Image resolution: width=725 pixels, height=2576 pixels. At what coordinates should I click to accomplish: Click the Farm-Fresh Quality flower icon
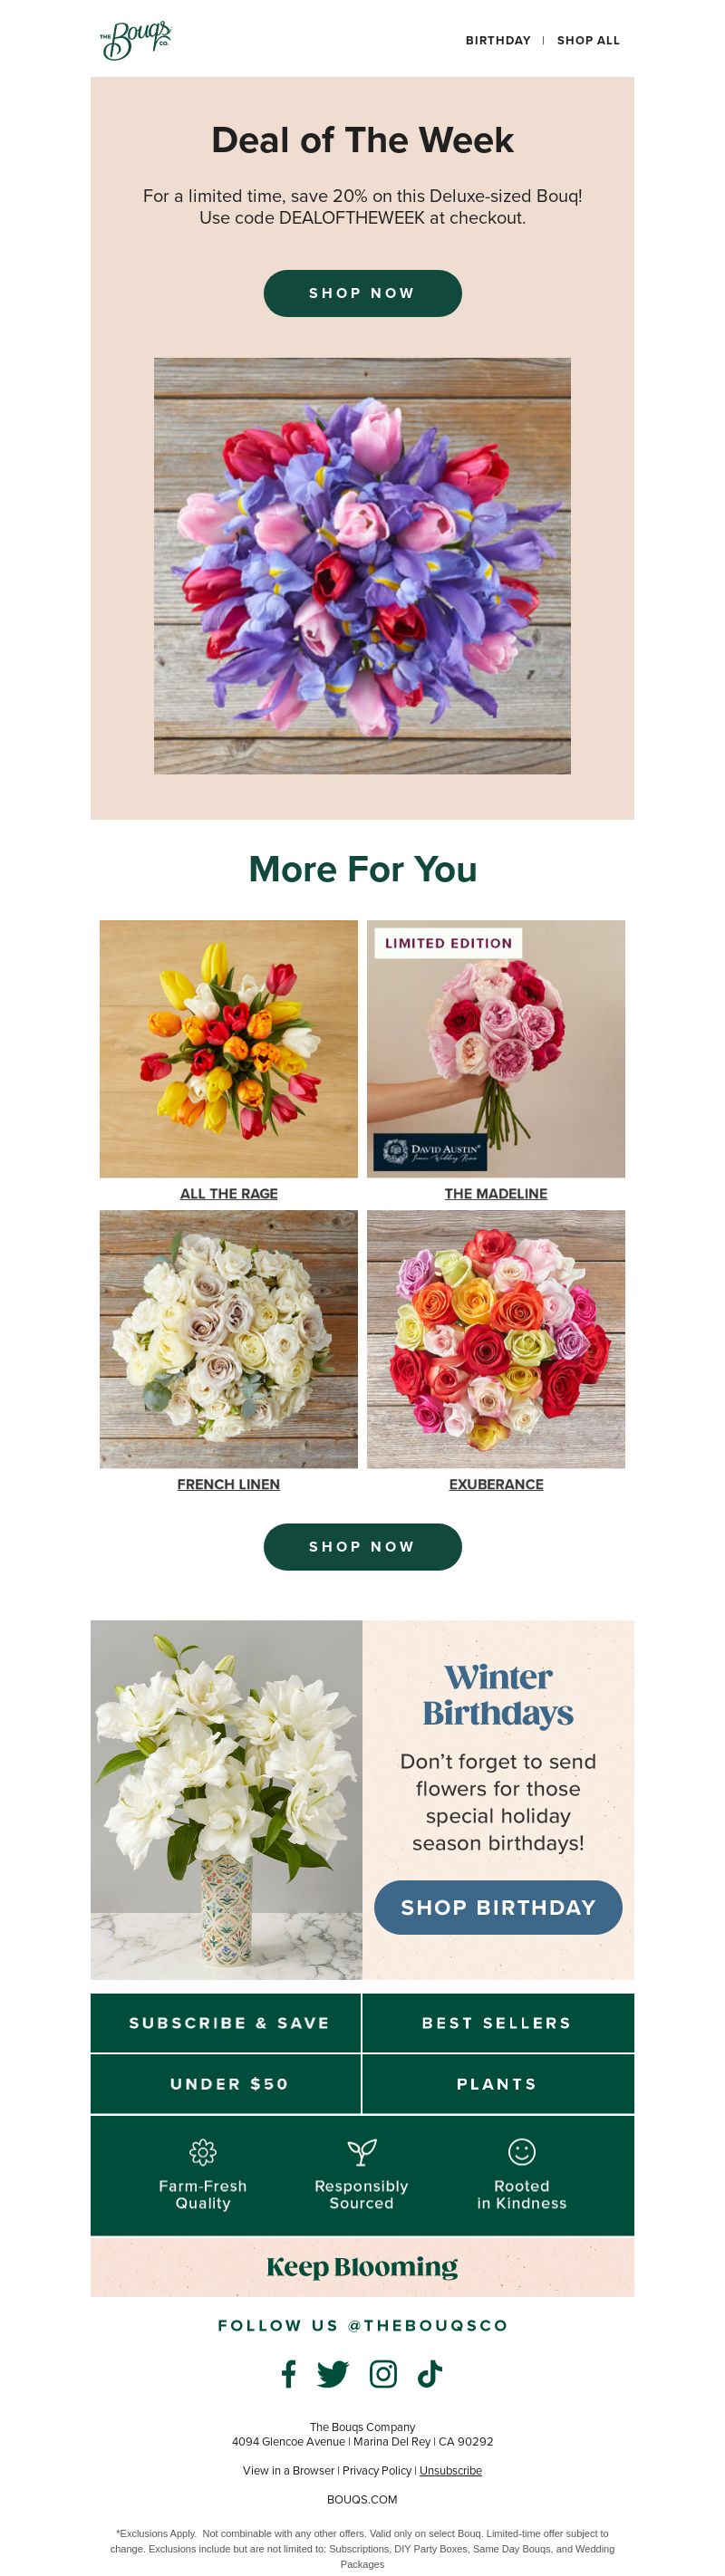pos(203,2151)
